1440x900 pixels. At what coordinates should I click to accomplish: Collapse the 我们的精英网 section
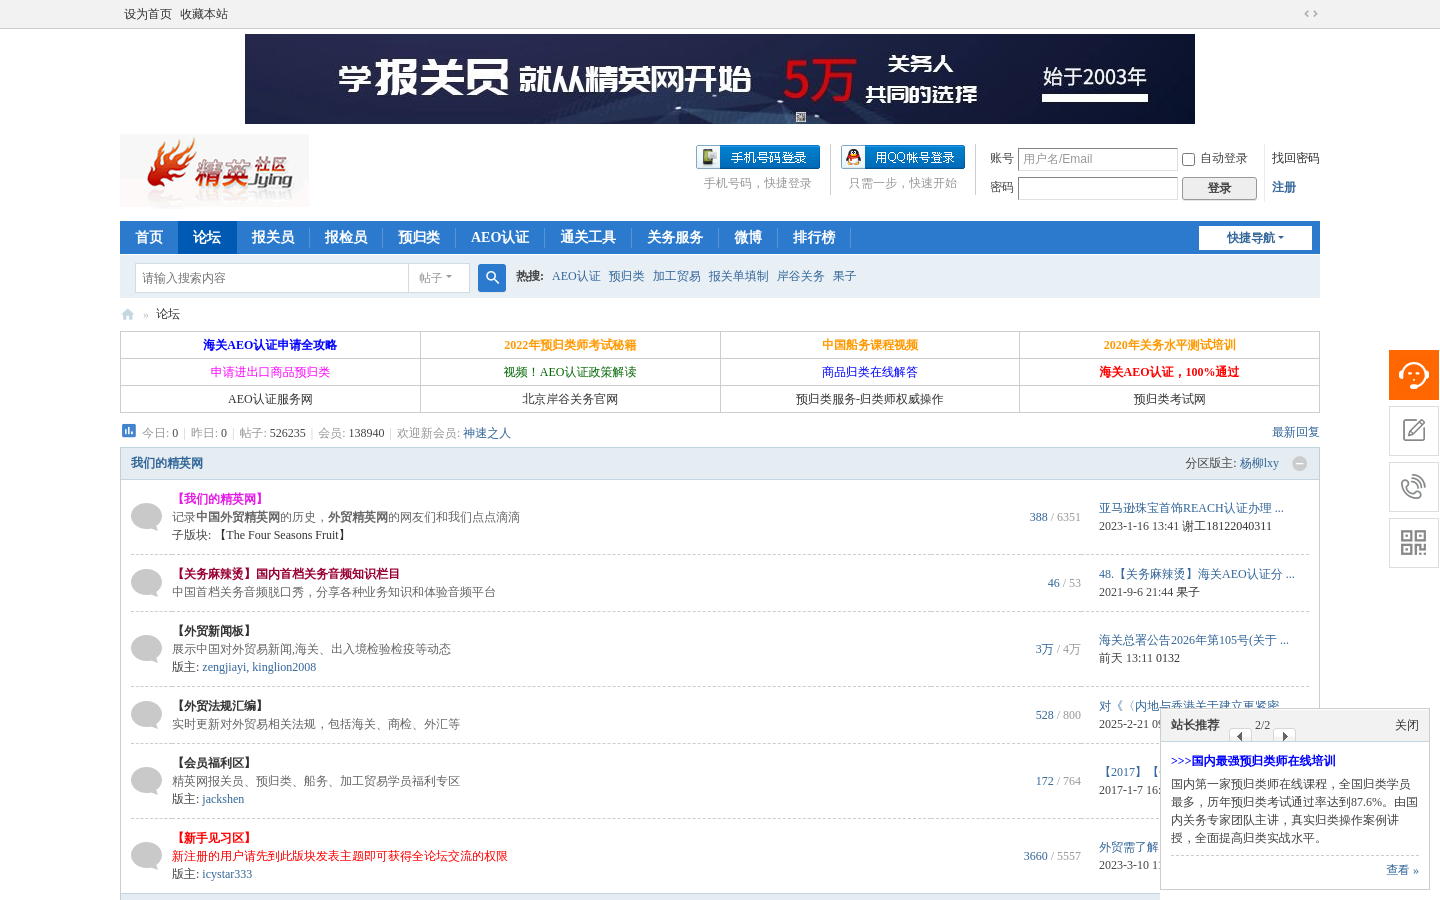coord(1300,463)
